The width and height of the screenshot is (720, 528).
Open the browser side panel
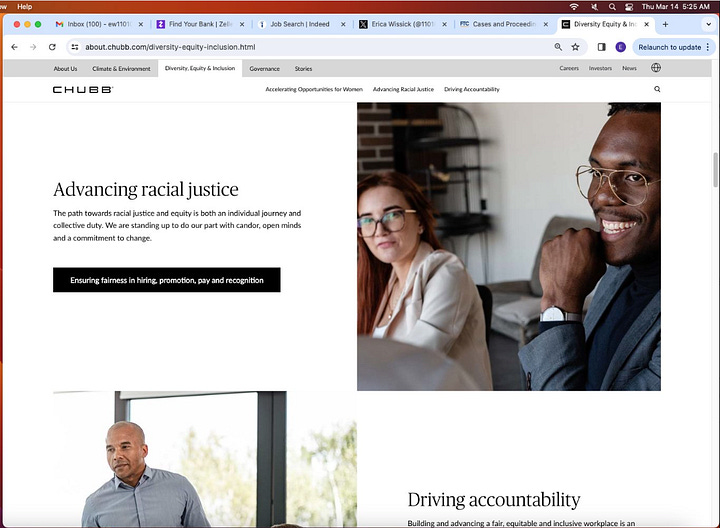coord(602,47)
